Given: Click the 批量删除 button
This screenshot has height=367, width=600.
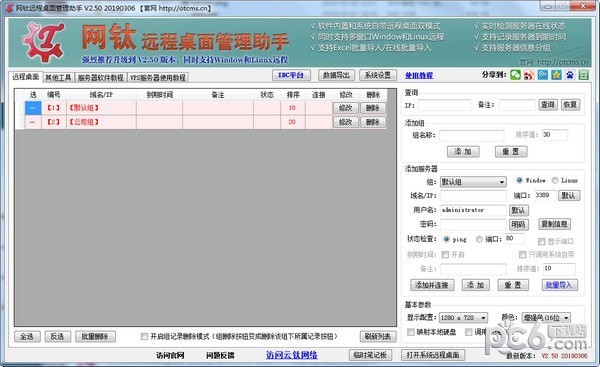Looking at the screenshot, I should (x=95, y=337).
